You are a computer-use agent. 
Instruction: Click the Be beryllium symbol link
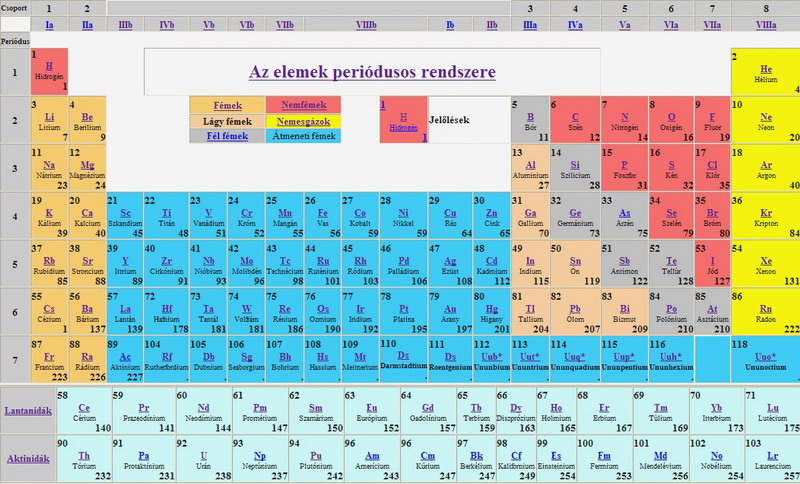coord(87,117)
